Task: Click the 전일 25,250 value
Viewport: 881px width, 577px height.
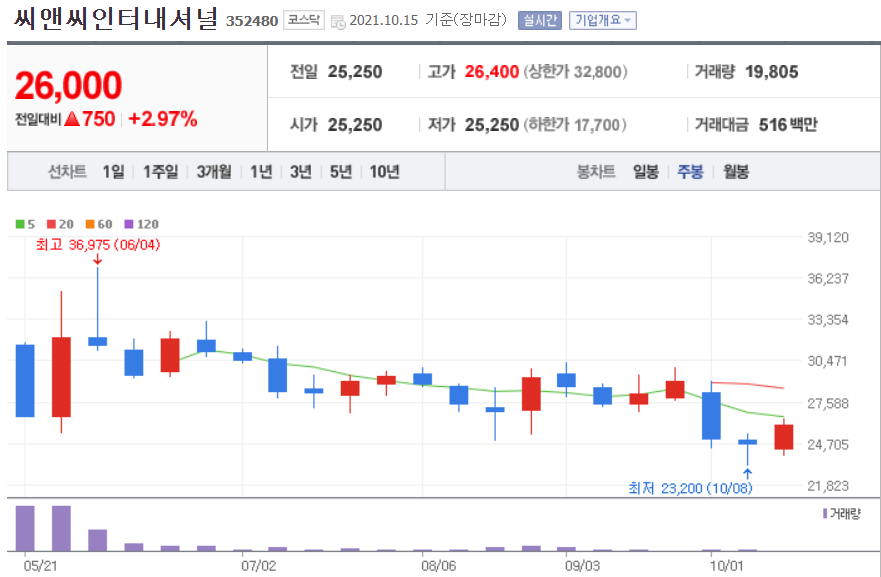Action: [x=355, y=72]
